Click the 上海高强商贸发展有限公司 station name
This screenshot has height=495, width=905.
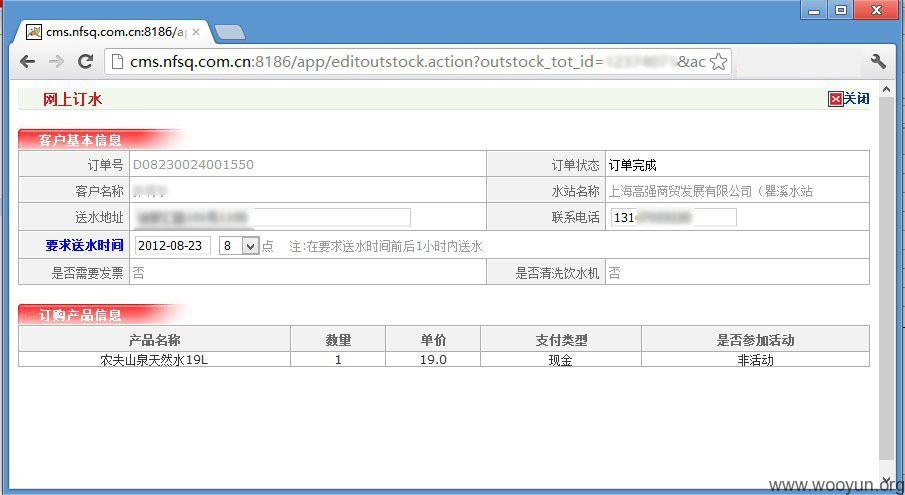tap(710, 191)
